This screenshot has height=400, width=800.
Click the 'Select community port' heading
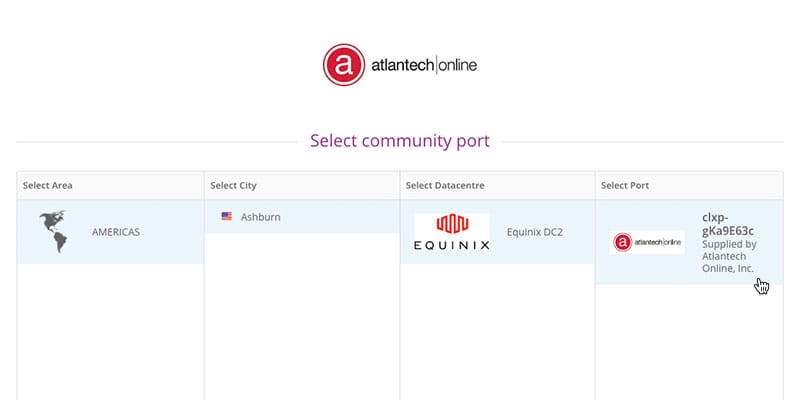(x=400, y=141)
